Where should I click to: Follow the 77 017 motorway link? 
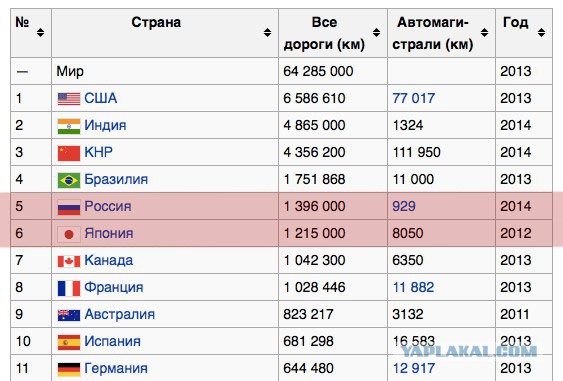pyautogui.click(x=413, y=98)
